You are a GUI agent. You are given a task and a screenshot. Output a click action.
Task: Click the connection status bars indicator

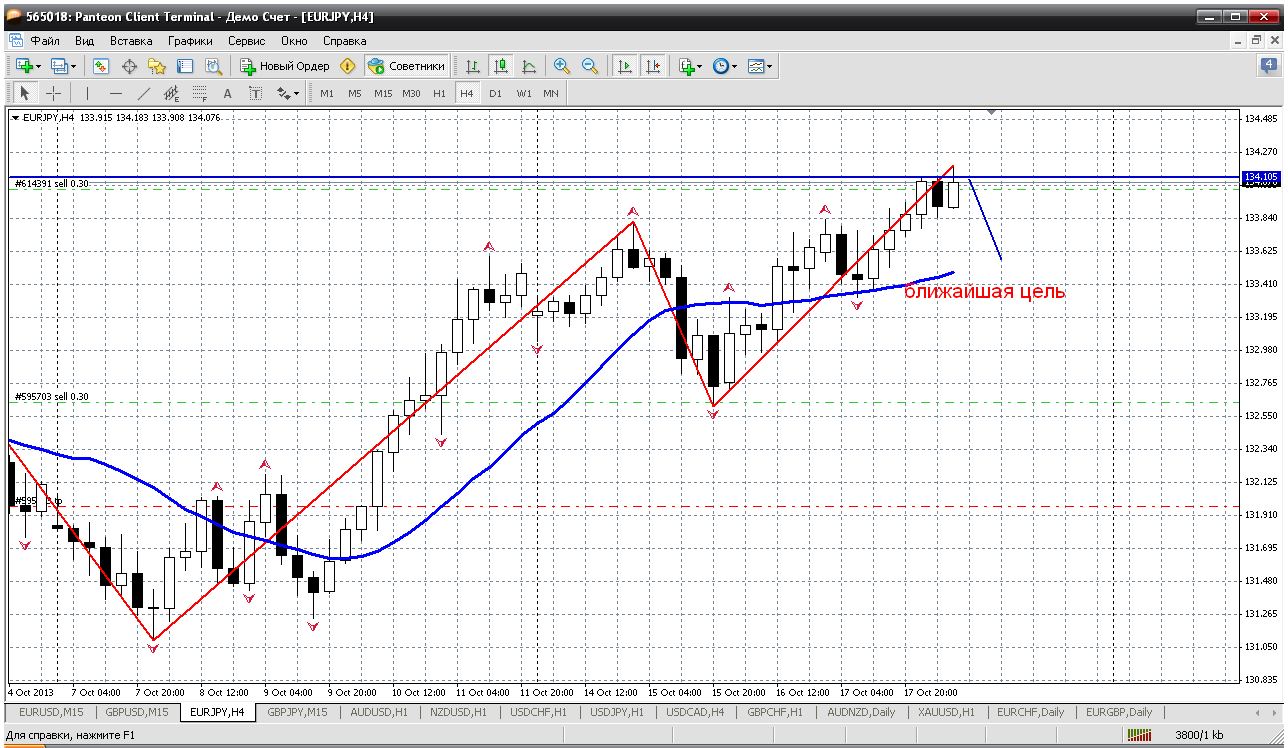click(x=1141, y=735)
